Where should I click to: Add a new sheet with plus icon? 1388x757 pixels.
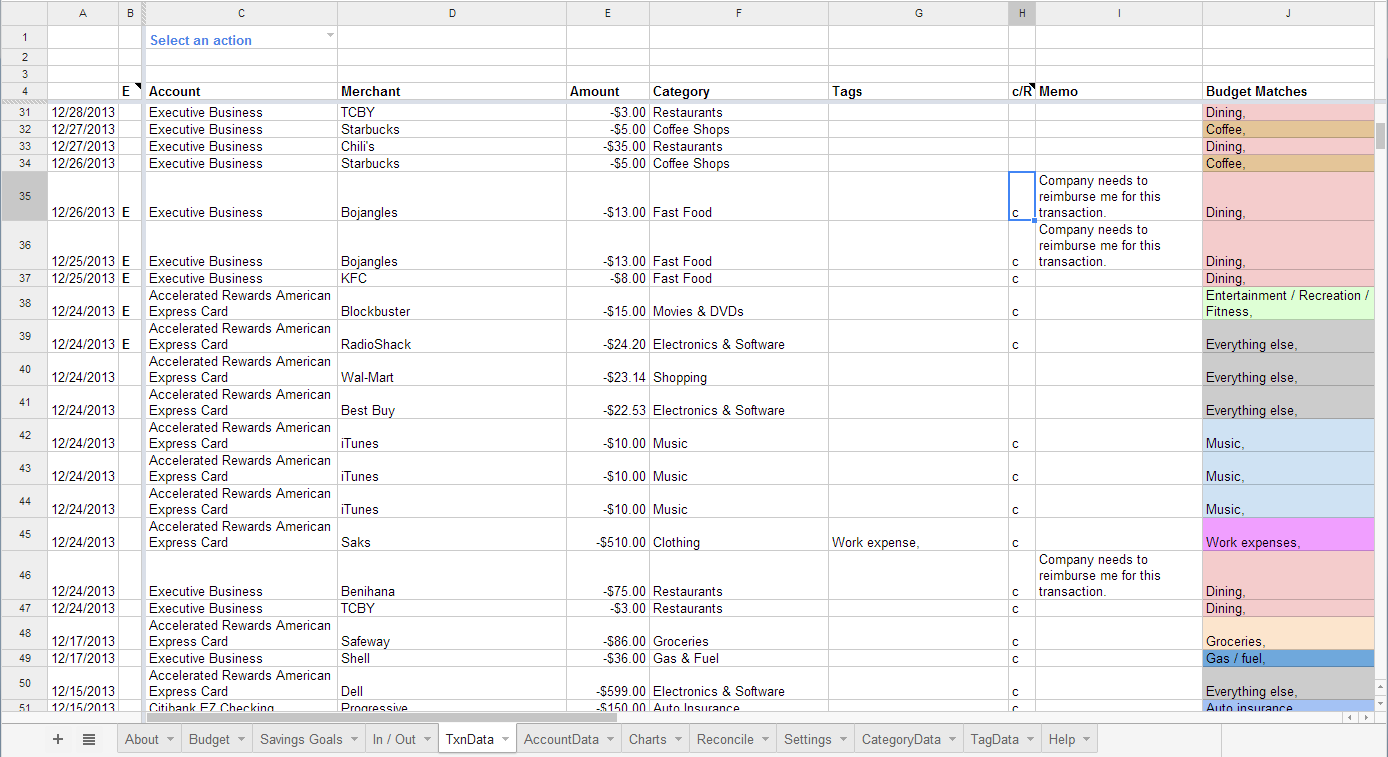(x=58, y=739)
